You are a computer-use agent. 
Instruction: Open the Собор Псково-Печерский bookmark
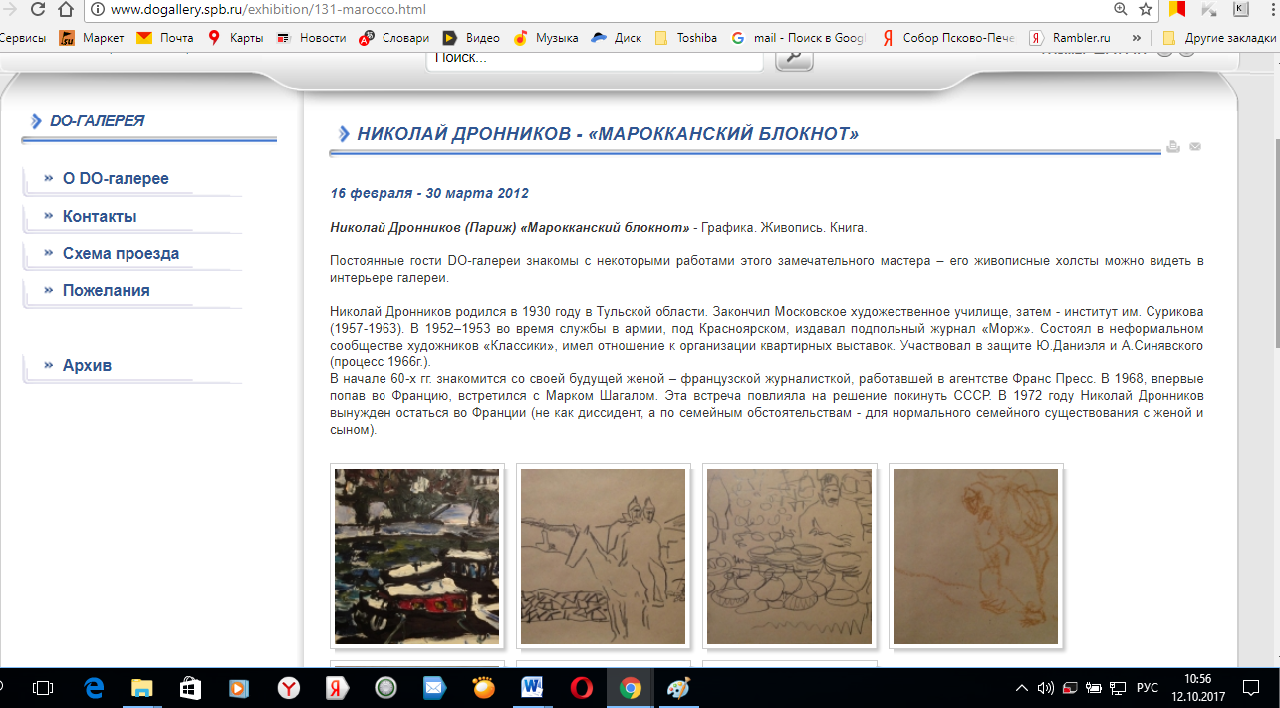pyautogui.click(x=948, y=38)
